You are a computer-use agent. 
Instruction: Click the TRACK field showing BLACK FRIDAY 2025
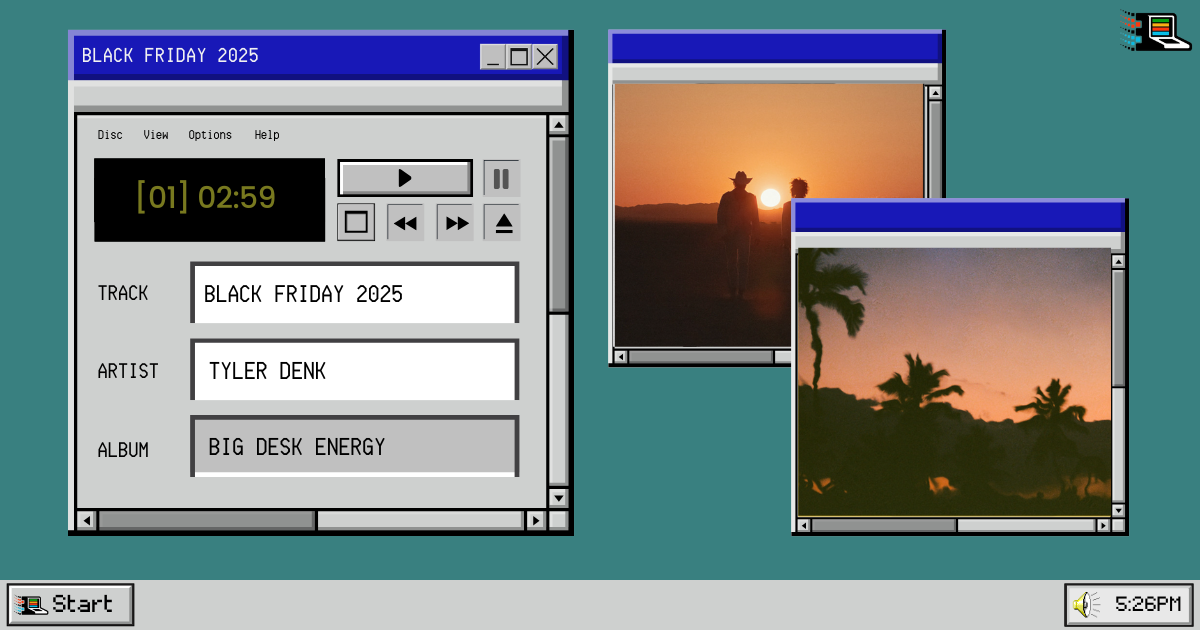click(355, 293)
